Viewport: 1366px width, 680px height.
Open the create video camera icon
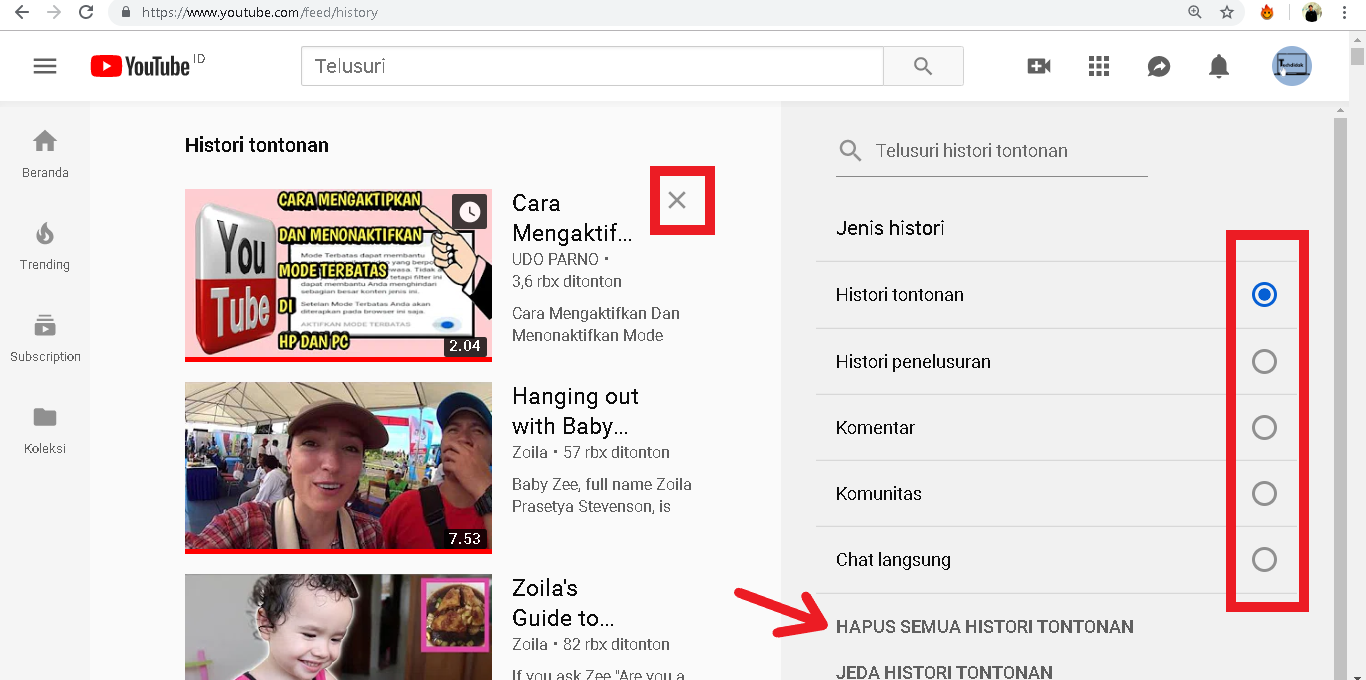1039,66
